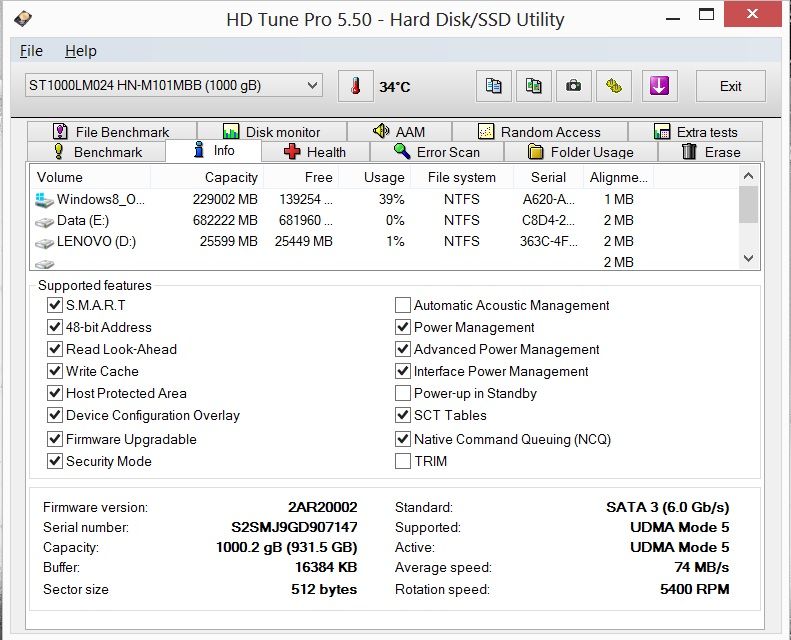Click the Free column header
The image size is (791, 640).
[301, 178]
